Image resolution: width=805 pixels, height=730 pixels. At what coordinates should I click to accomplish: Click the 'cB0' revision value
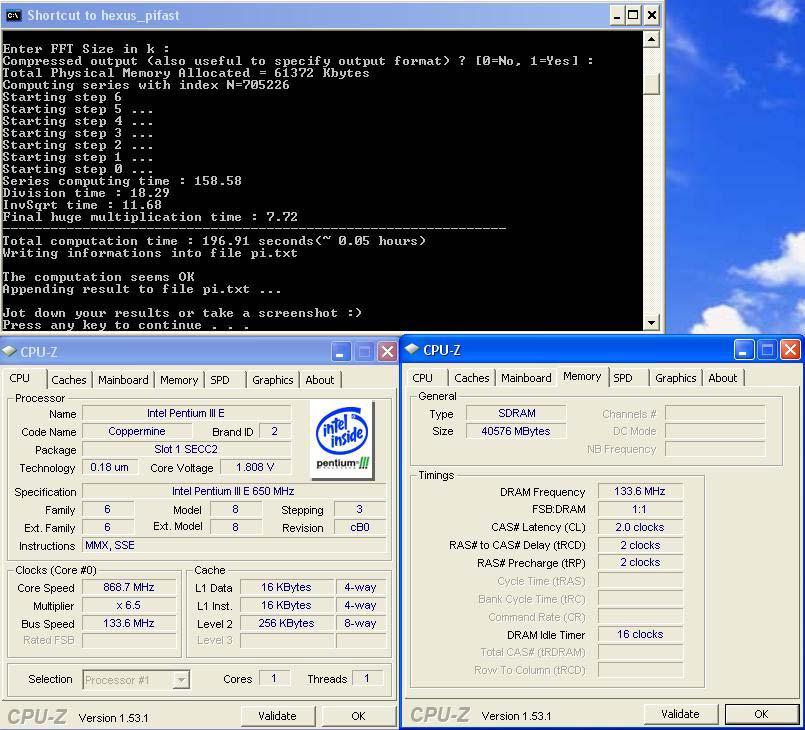[x=360, y=527]
